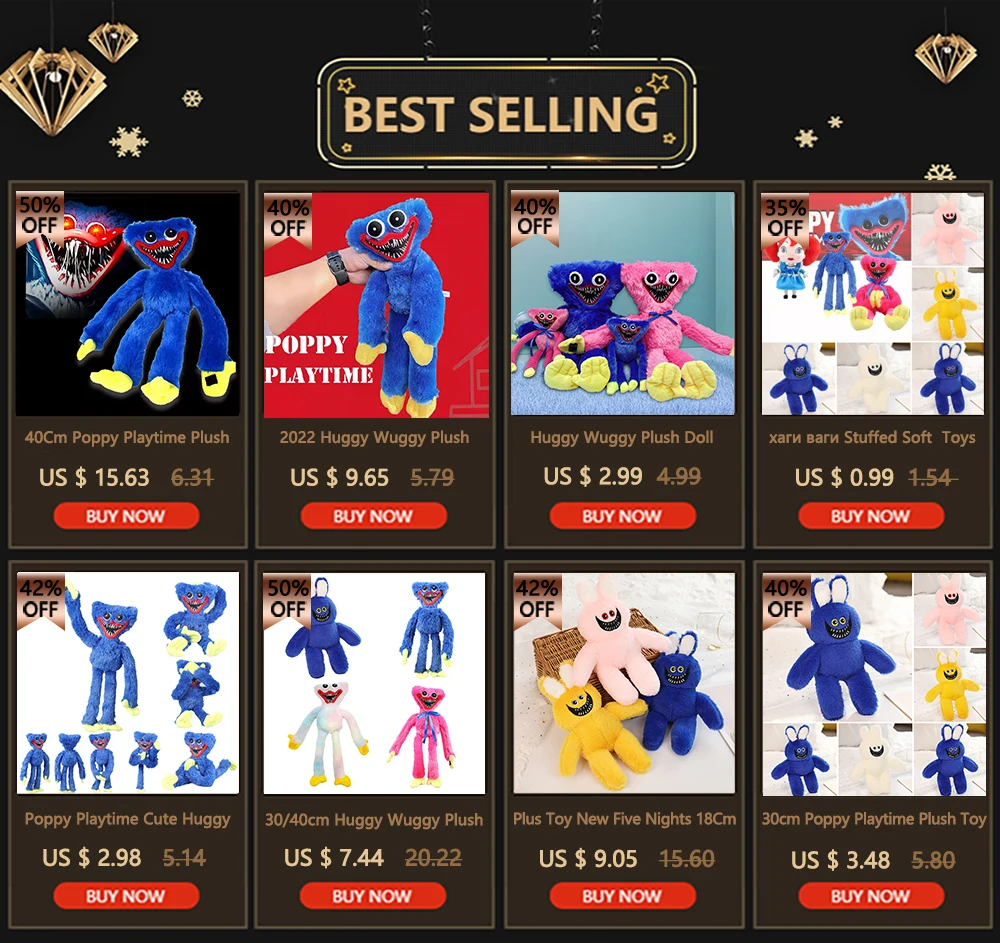1000x943 pixels.
Task: Open the multi-pose blue Huggy collage image
Action: 128,683
